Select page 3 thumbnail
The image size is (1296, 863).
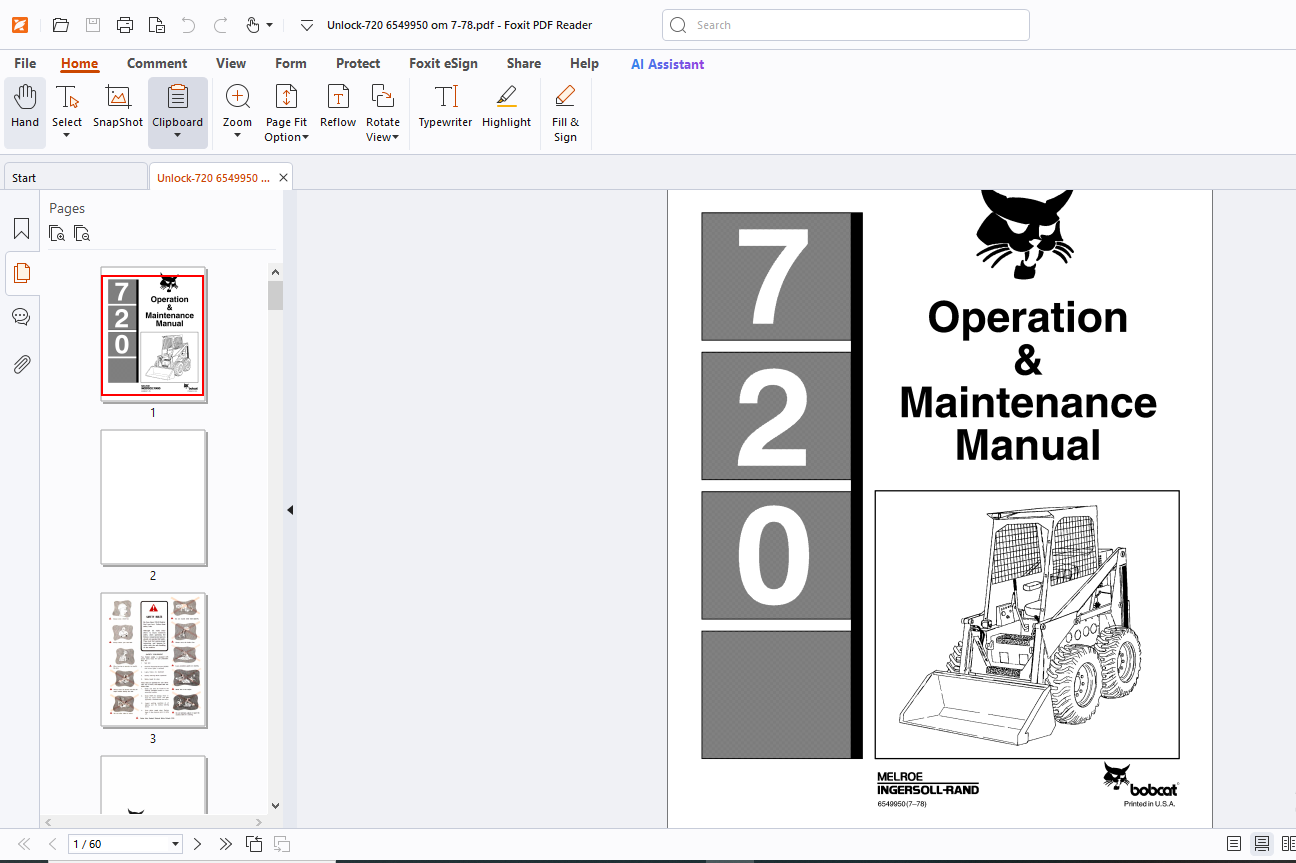[153, 660]
